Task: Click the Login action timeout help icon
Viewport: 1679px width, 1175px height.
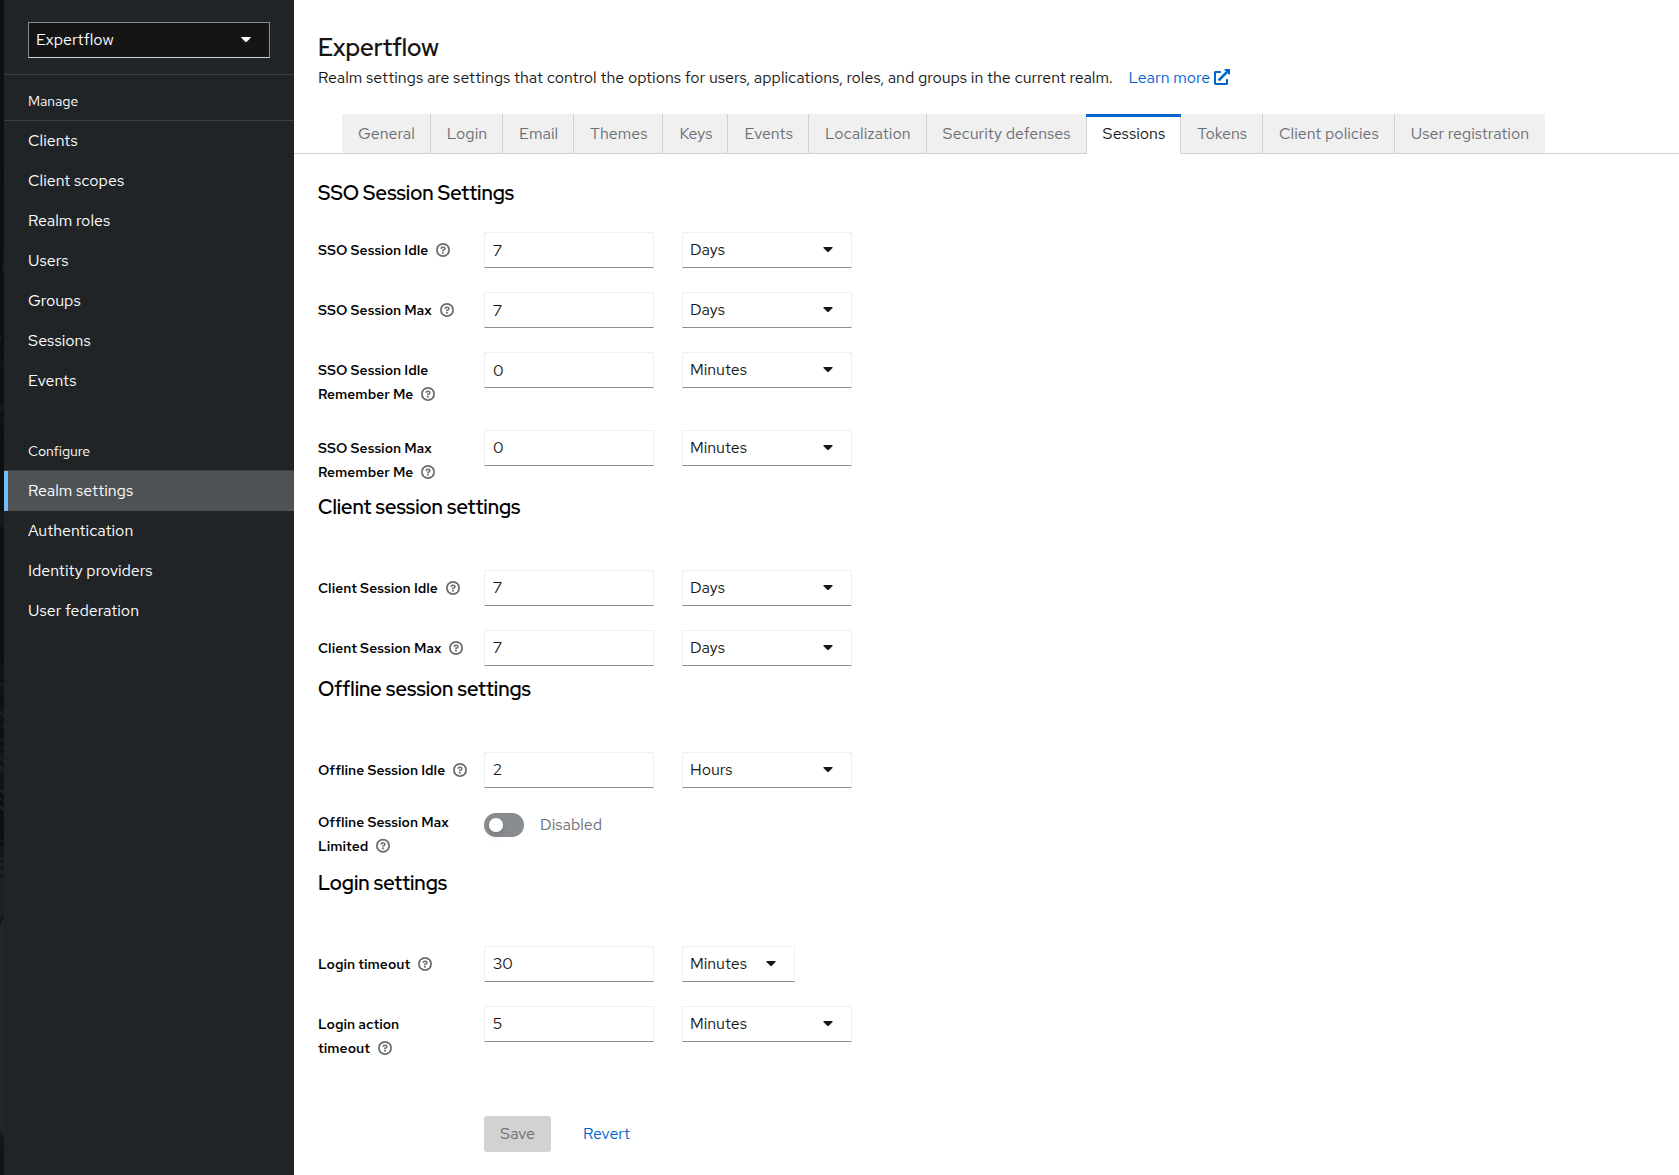Action: tap(385, 1048)
